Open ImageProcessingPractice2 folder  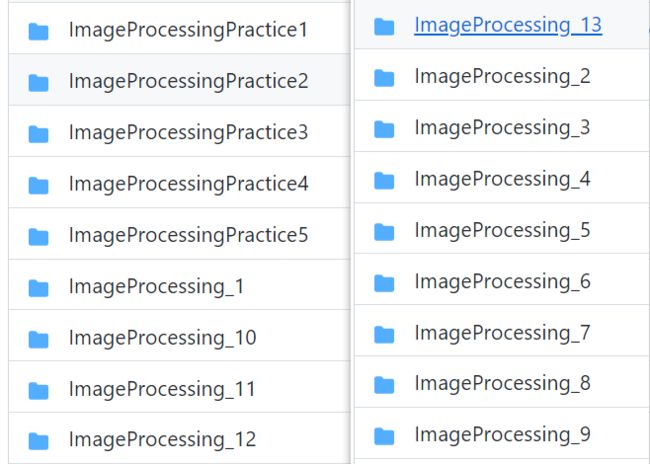click(189, 81)
